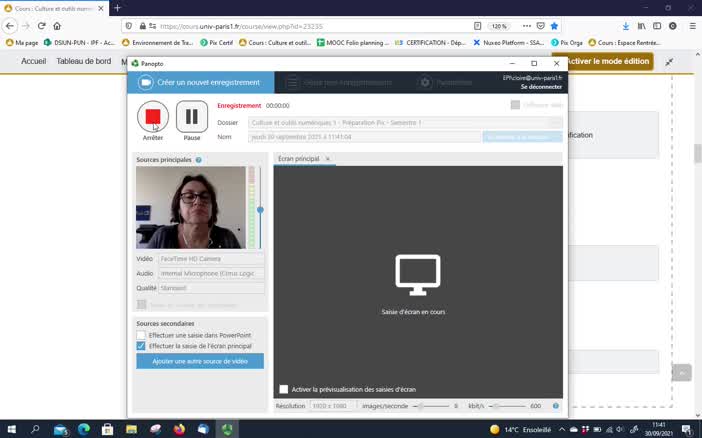
Task: Open the Vidéo source dropdown
Action: pos(211,258)
